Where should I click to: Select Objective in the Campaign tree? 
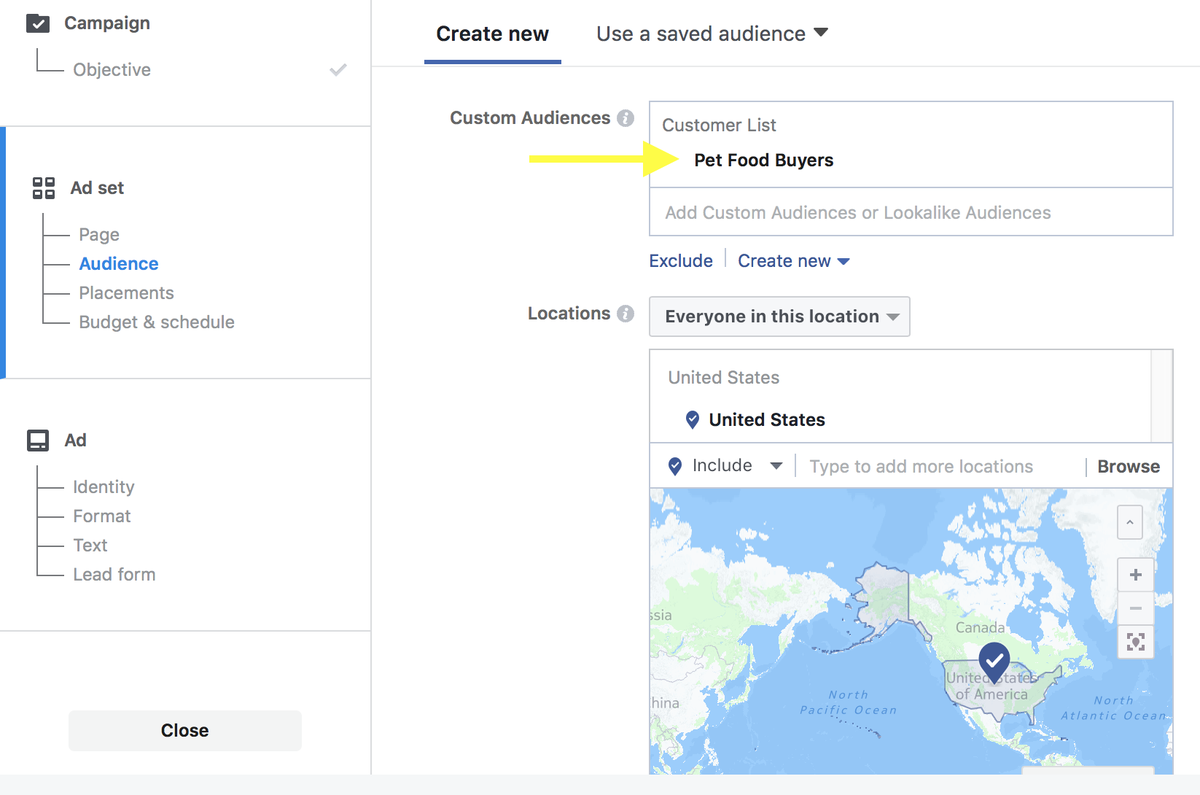tap(112, 70)
